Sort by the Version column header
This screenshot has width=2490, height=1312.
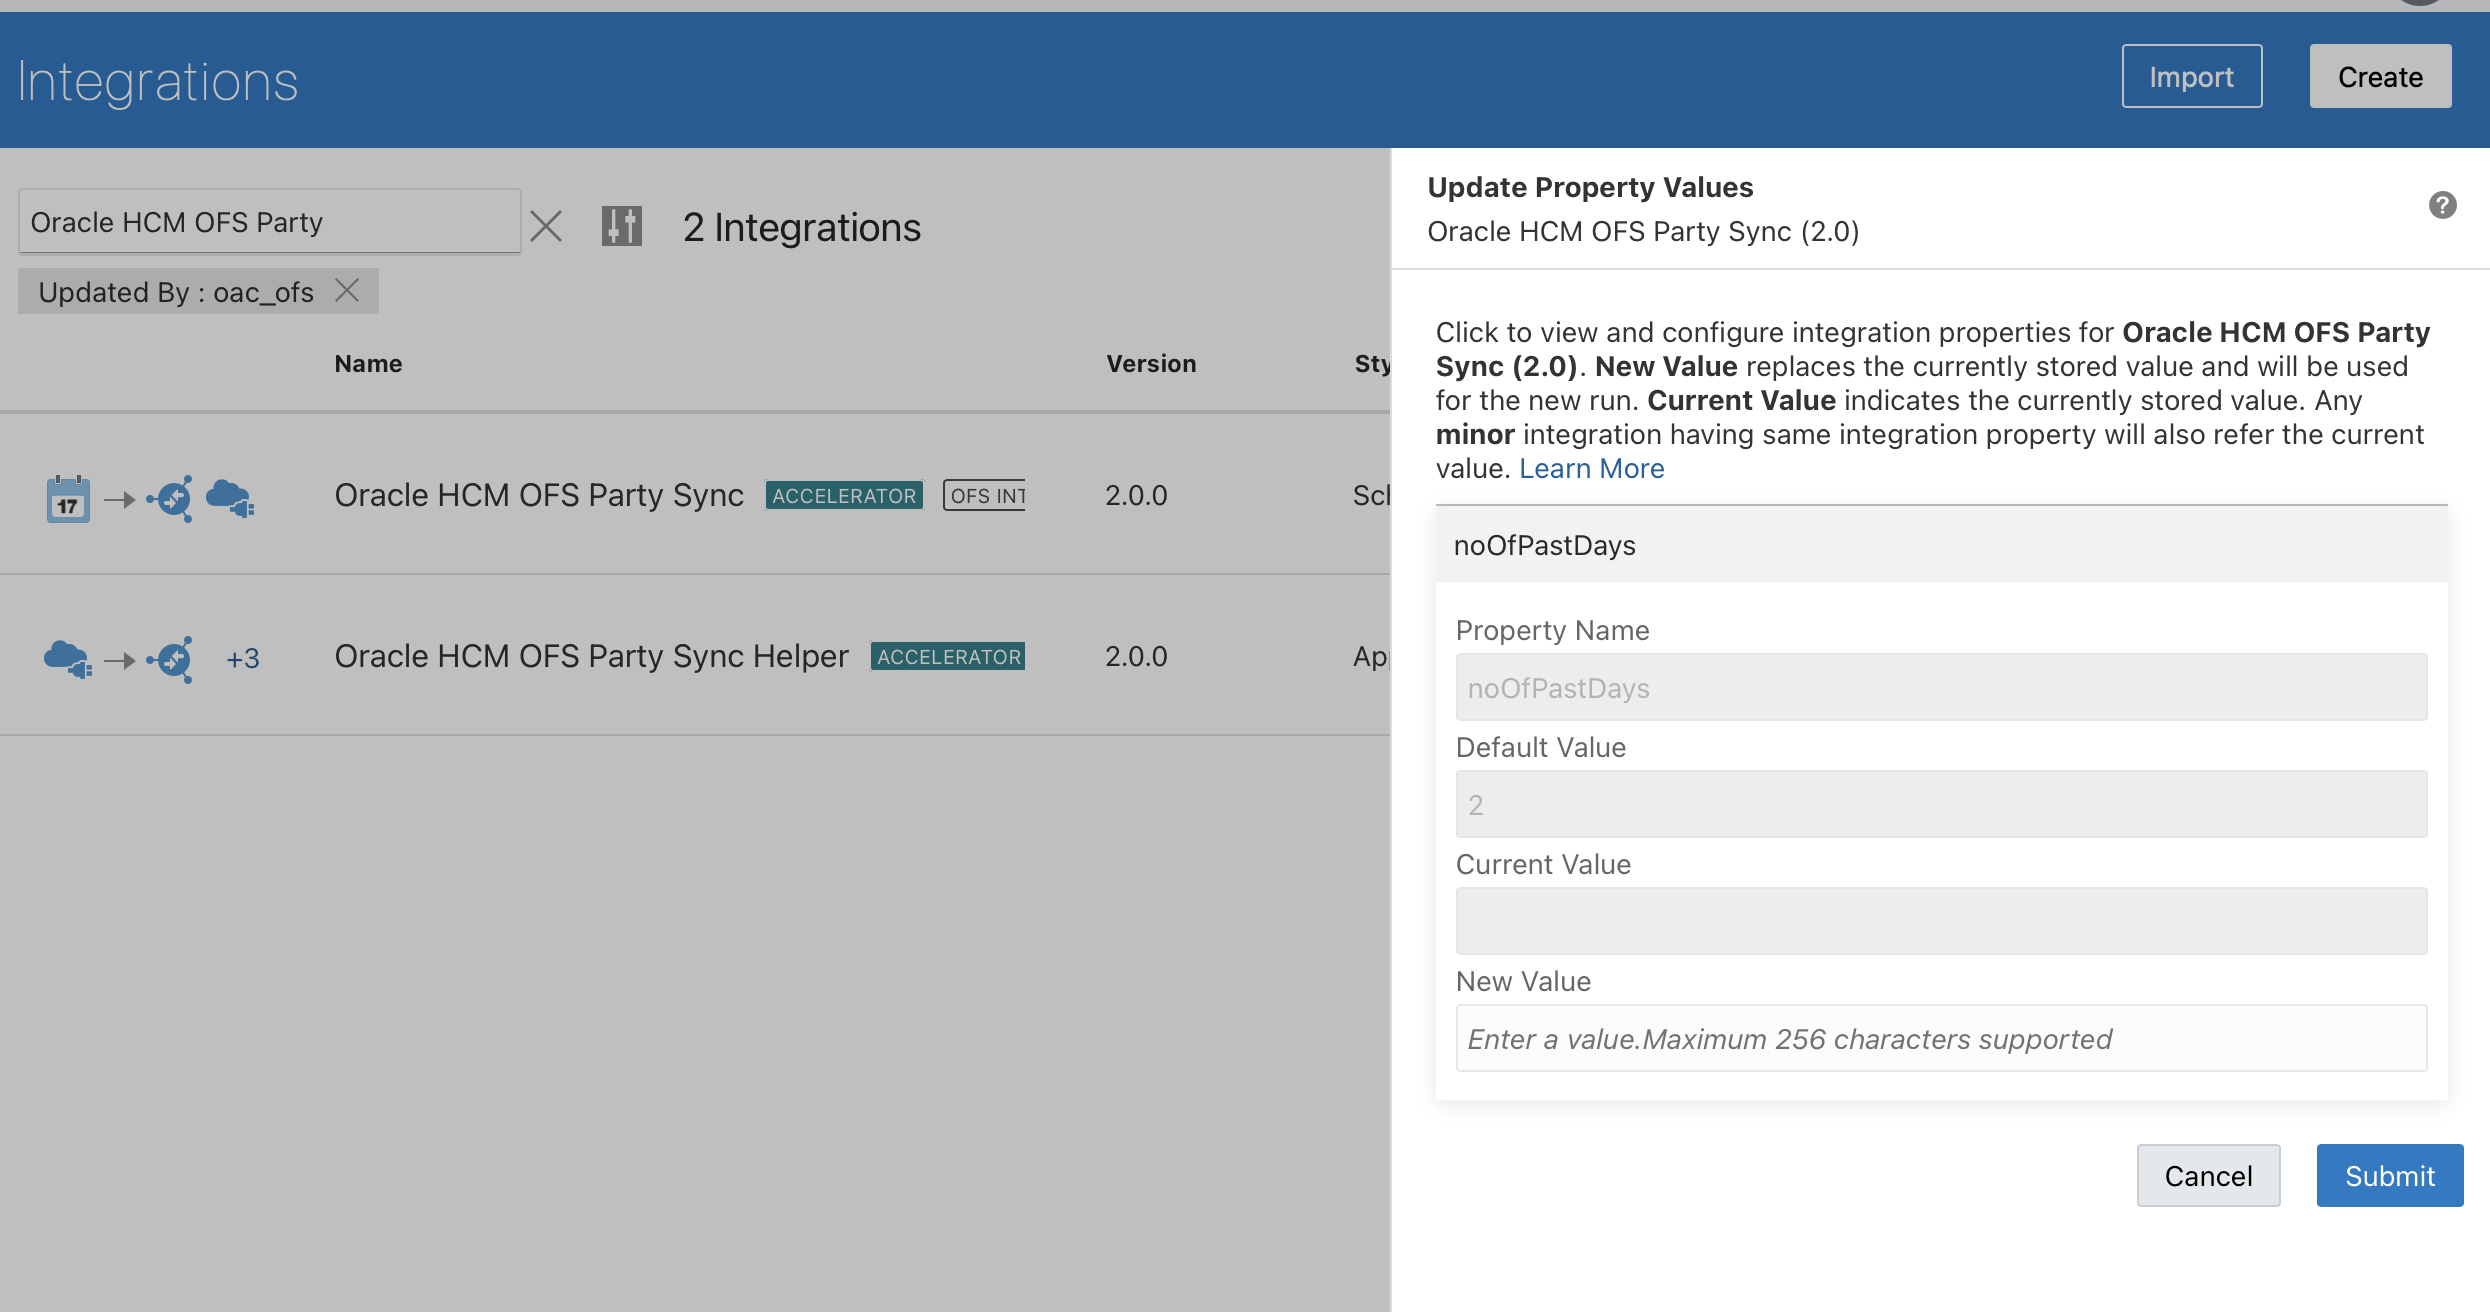pyautogui.click(x=1150, y=364)
